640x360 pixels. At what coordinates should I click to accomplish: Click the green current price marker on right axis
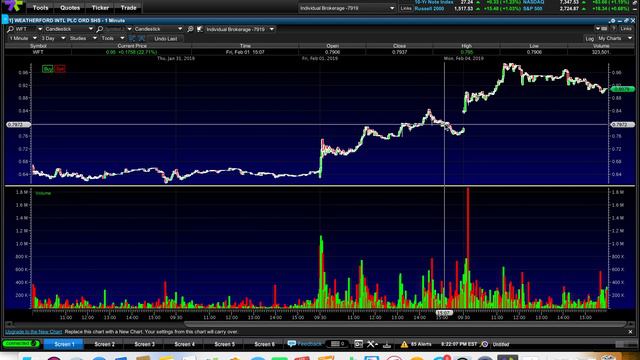click(622, 89)
